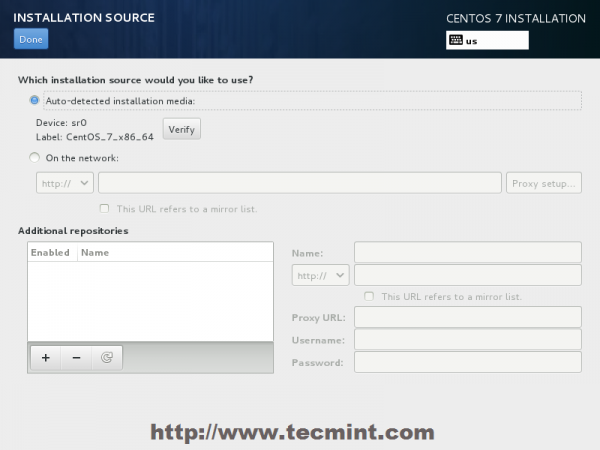Focus the Username field
The image size is (600, 450).
(468, 339)
